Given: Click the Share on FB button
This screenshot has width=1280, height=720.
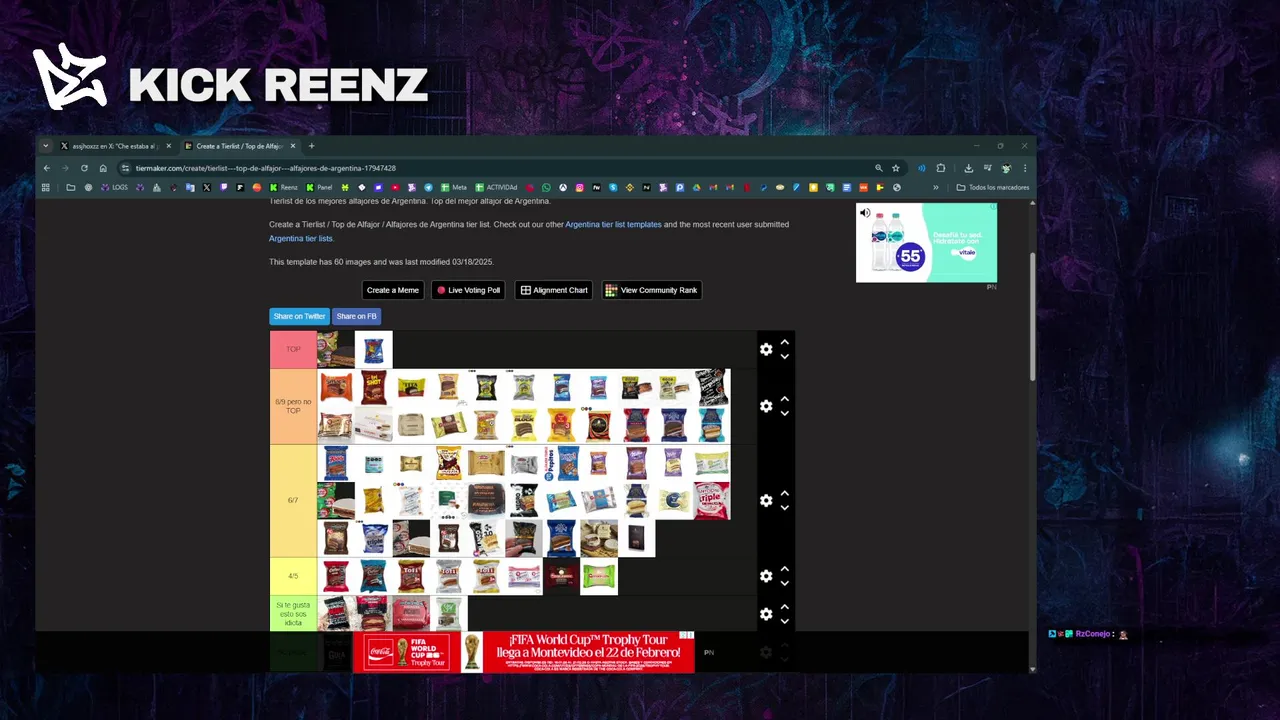Looking at the screenshot, I should pyautogui.click(x=356, y=316).
